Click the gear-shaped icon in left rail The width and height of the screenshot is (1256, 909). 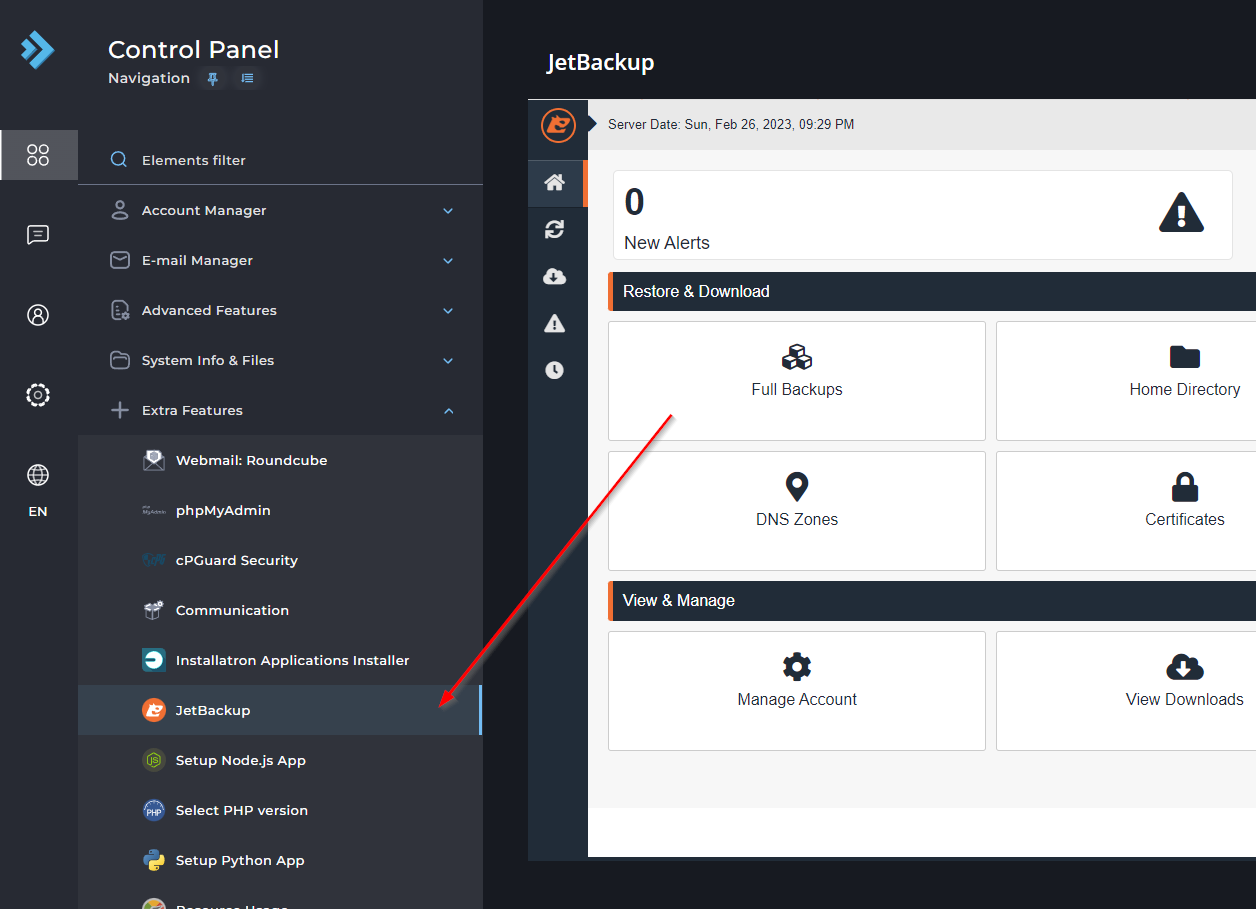click(38, 395)
